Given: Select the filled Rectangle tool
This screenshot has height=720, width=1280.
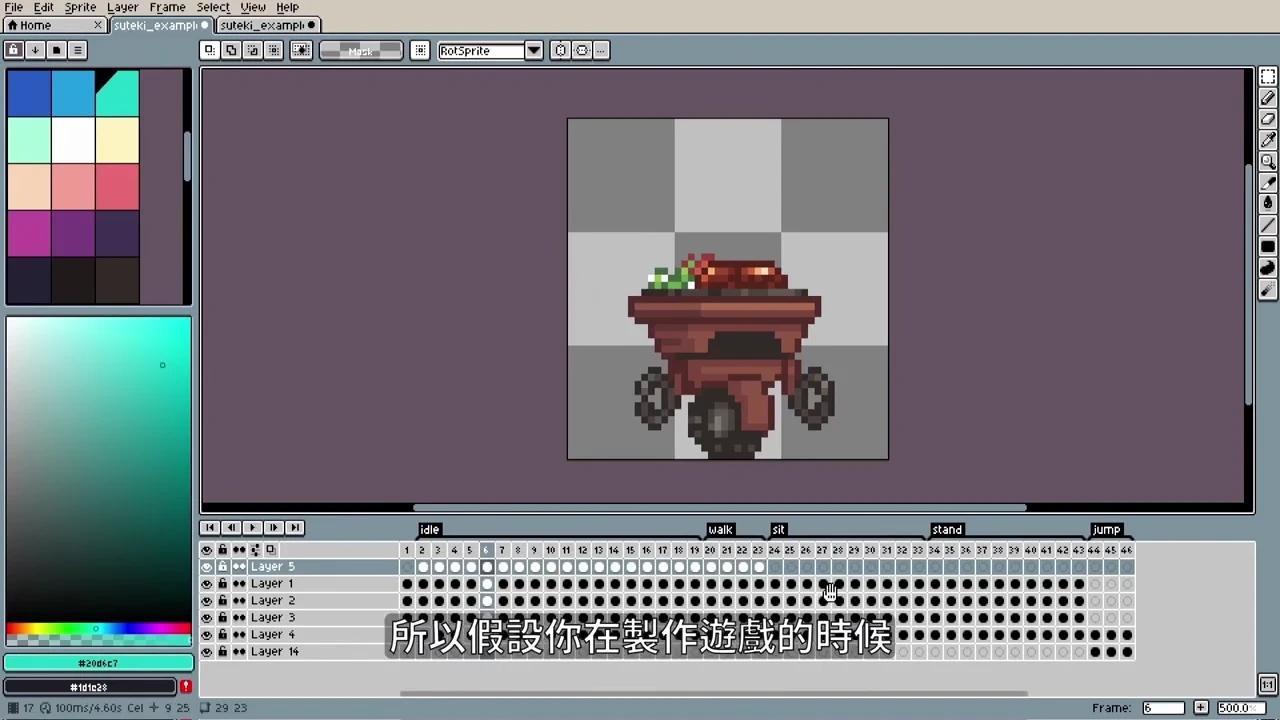Looking at the screenshot, I should click(x=1268, y=247).
